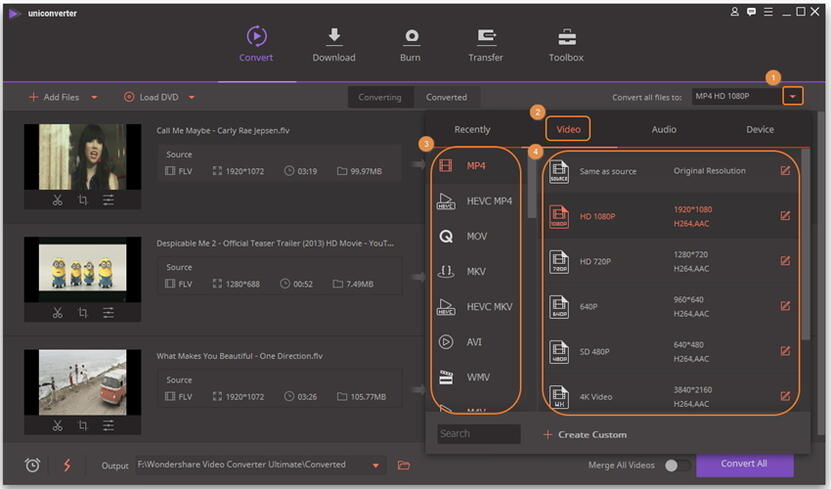Edit the SD 480P preset
Screen dimensions: 831x489
click(x=785, y=351)
